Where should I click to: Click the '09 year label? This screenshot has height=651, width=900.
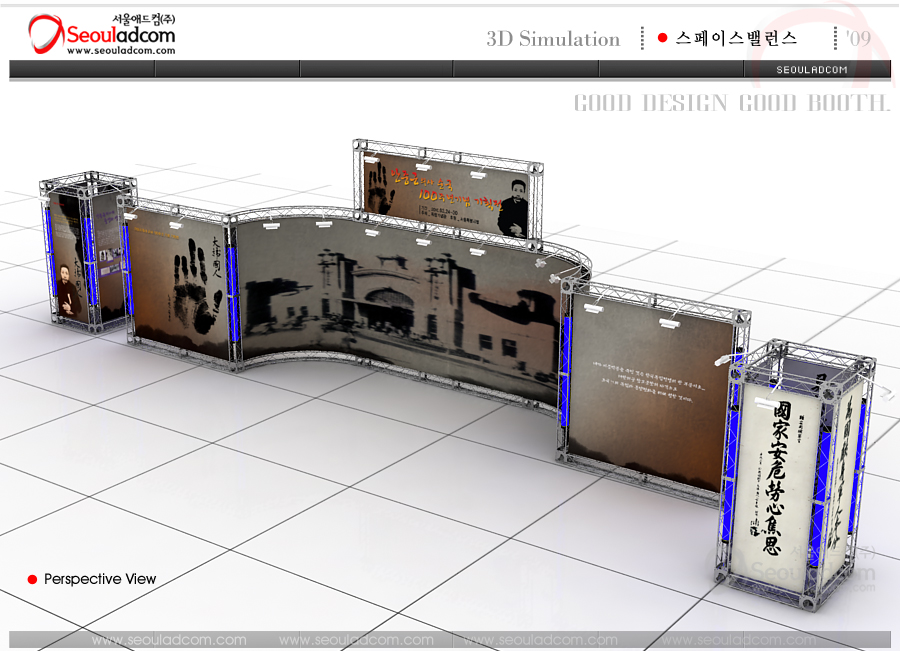(857, 38)
